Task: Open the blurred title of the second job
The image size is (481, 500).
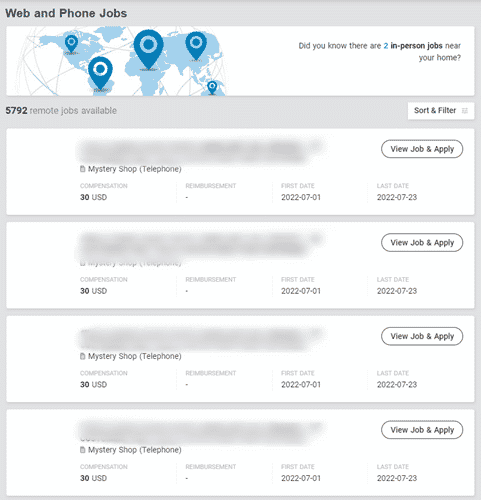Action: coord(200,245)
